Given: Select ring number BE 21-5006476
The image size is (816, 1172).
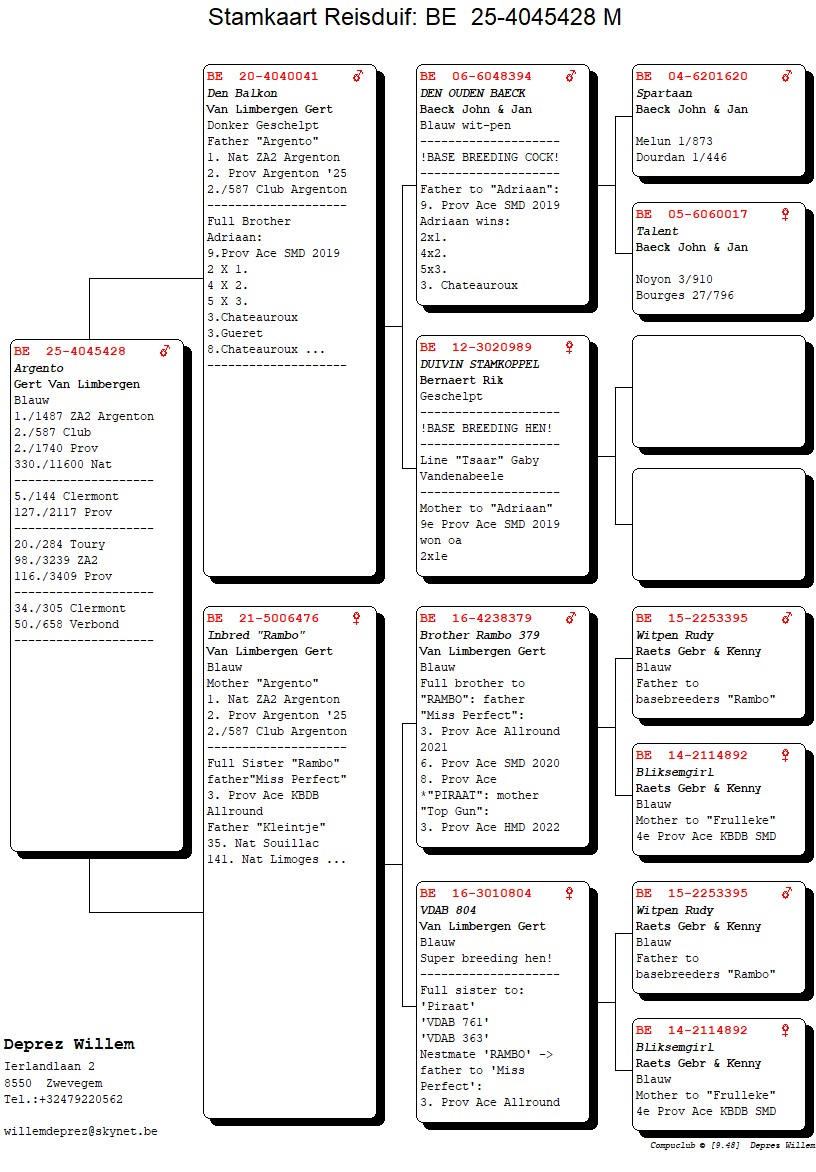Looking at the screenshot, I should [x=263, y=618].
